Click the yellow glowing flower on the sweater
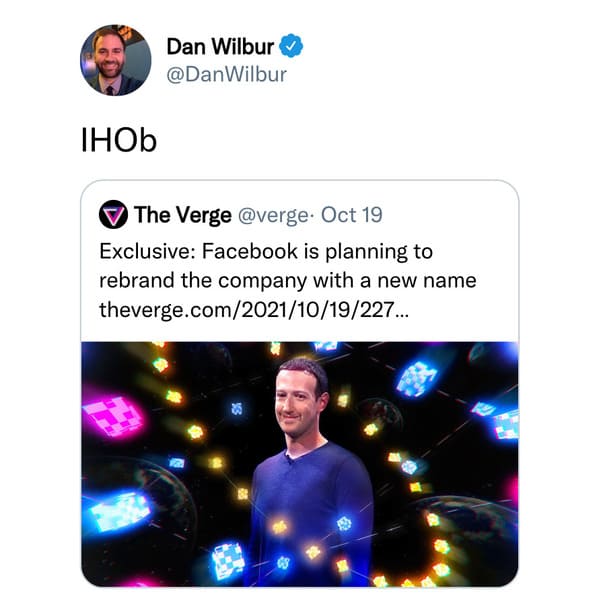 280,527
